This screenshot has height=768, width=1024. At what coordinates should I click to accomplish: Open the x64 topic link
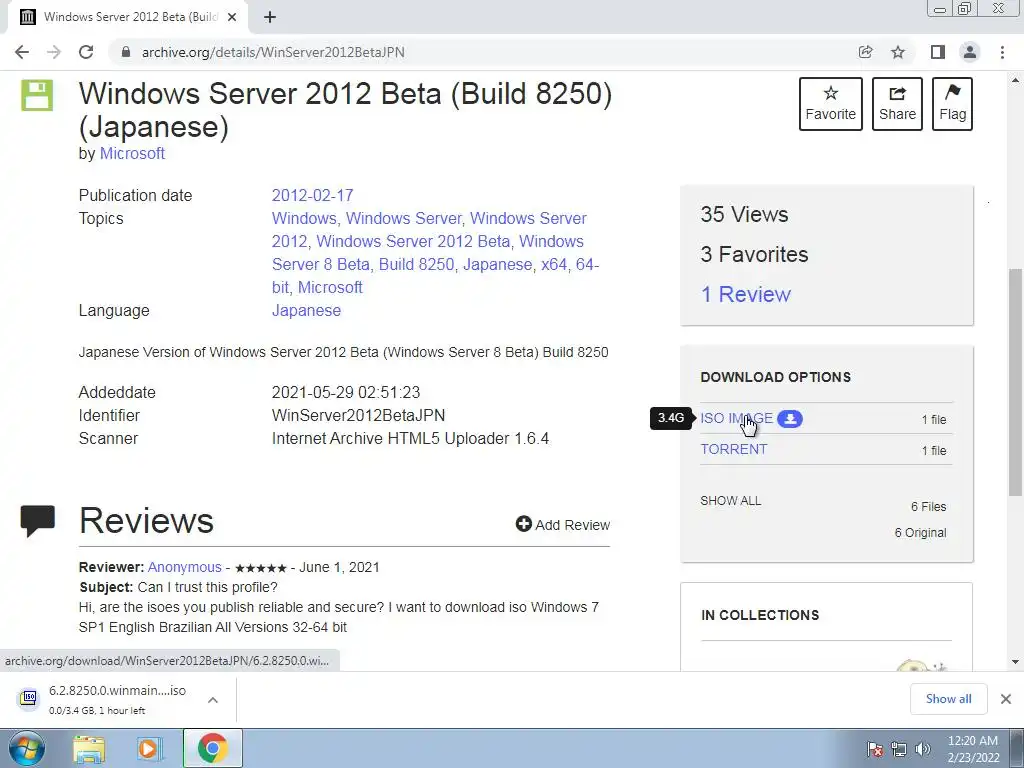point(554,264)
